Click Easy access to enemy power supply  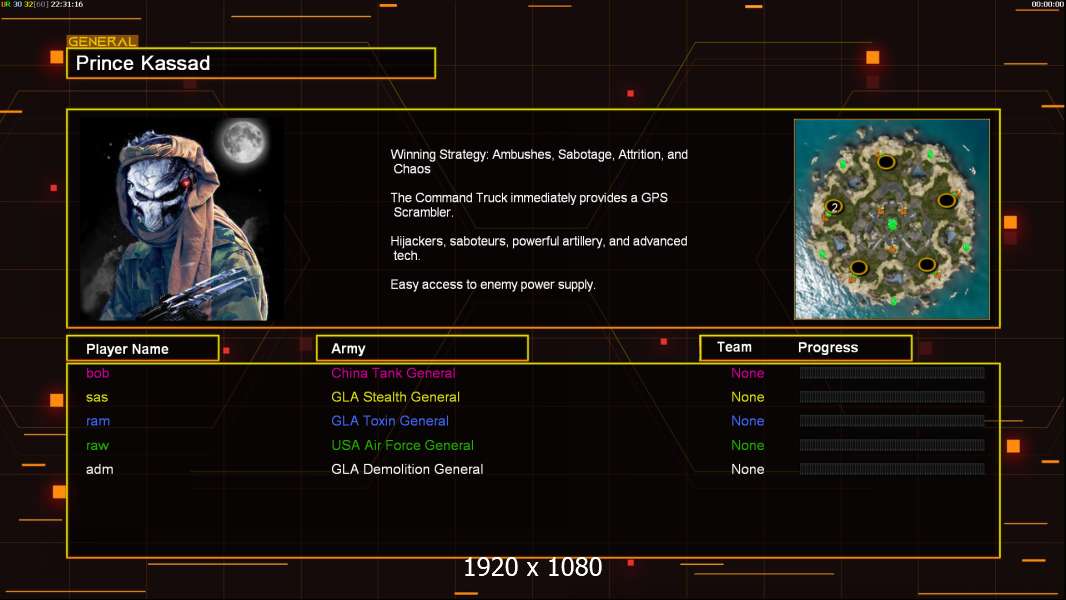493,285
